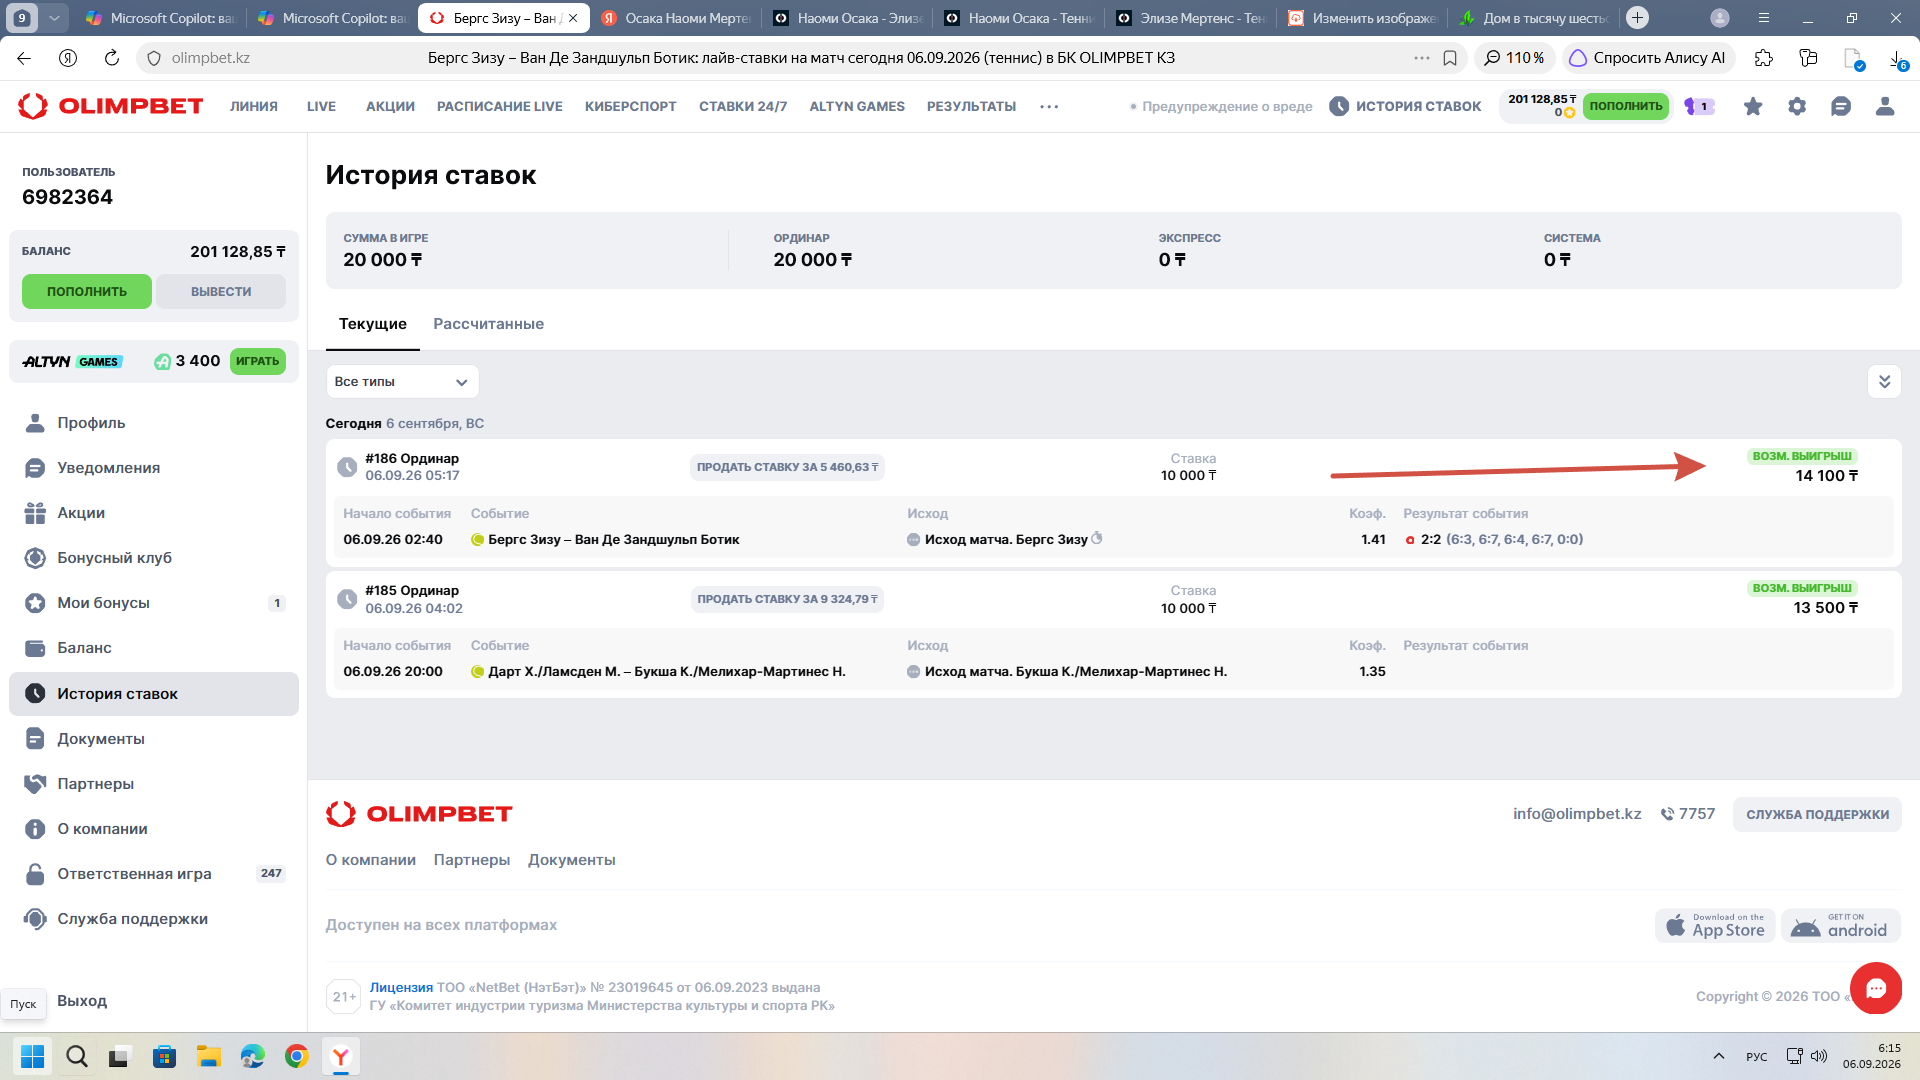This screenshot has width=1920, height=1080.
Task: Bookmark this page icon in address bar
Action: [x=1450, y=58]
